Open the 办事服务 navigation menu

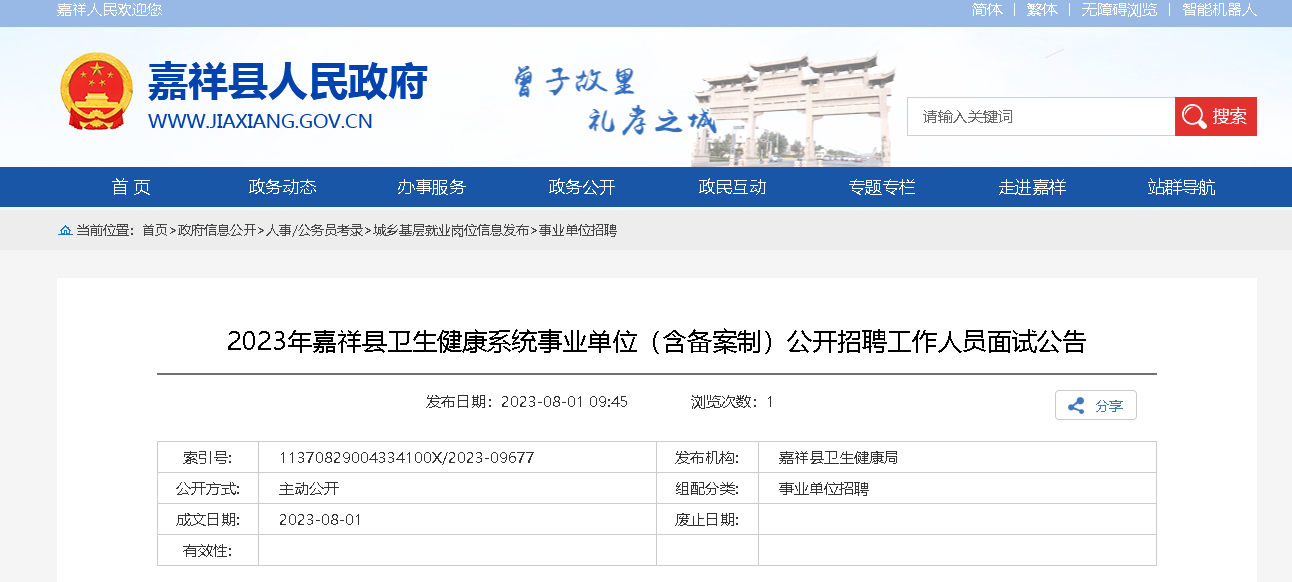click(431, 187)
